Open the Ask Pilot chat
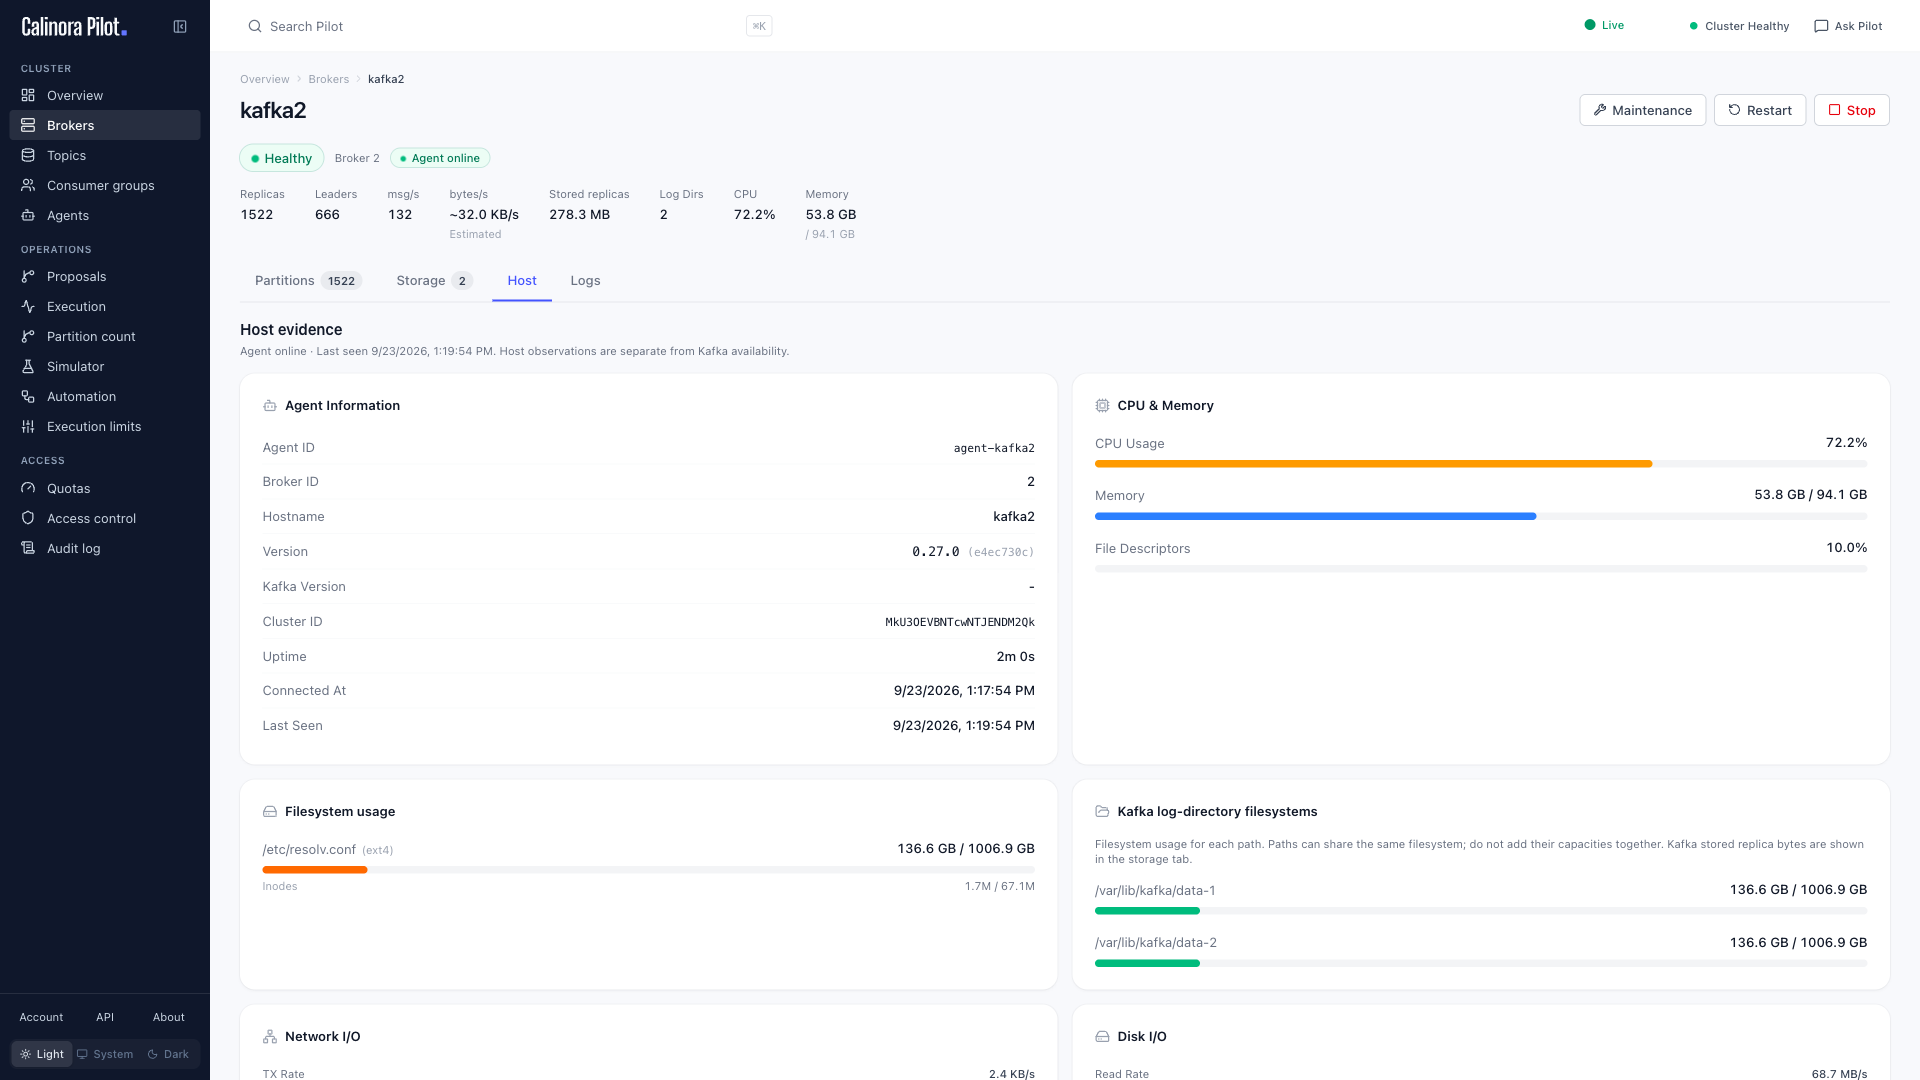The image size is (1920, 1080). click(1848, 26)
